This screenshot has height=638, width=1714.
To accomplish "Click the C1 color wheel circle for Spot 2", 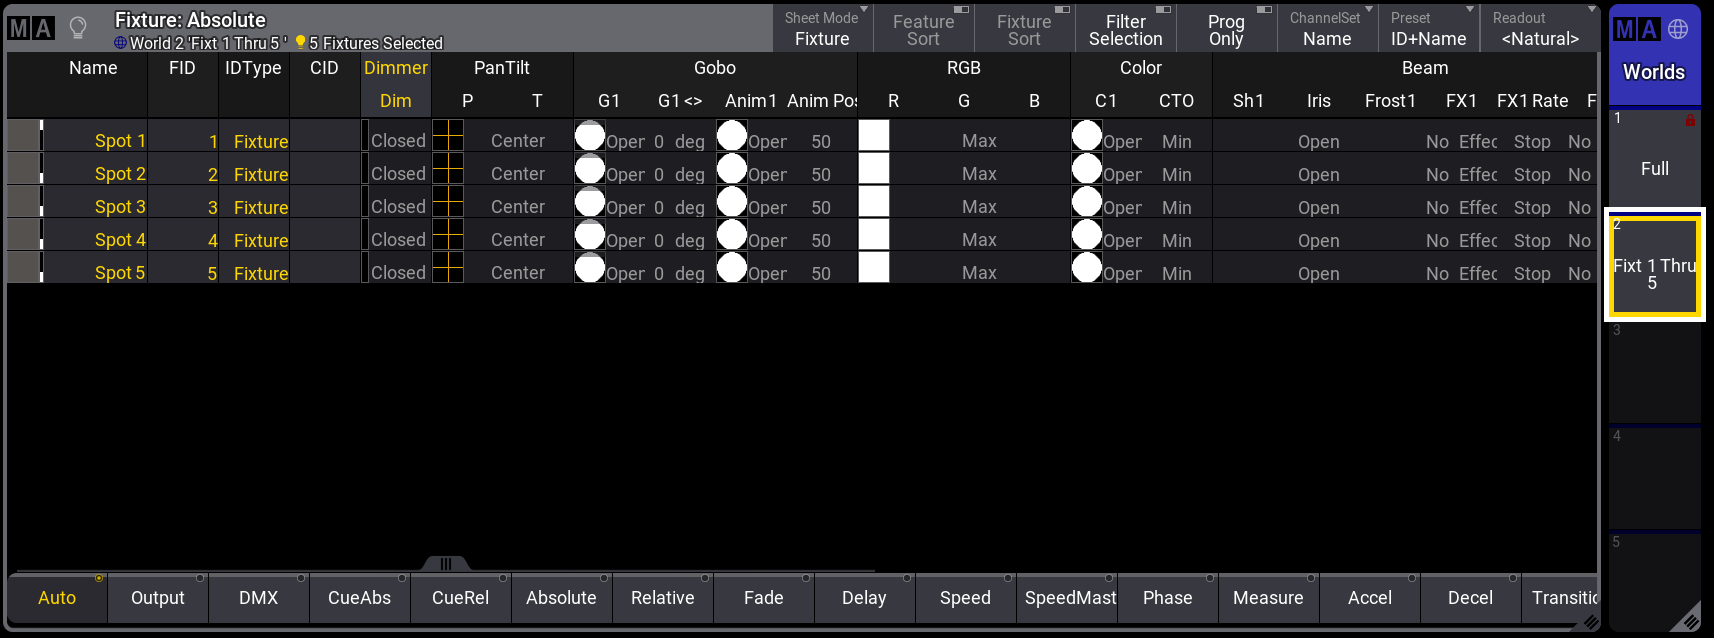I will pyautogui.click(x=1086, y=169).
